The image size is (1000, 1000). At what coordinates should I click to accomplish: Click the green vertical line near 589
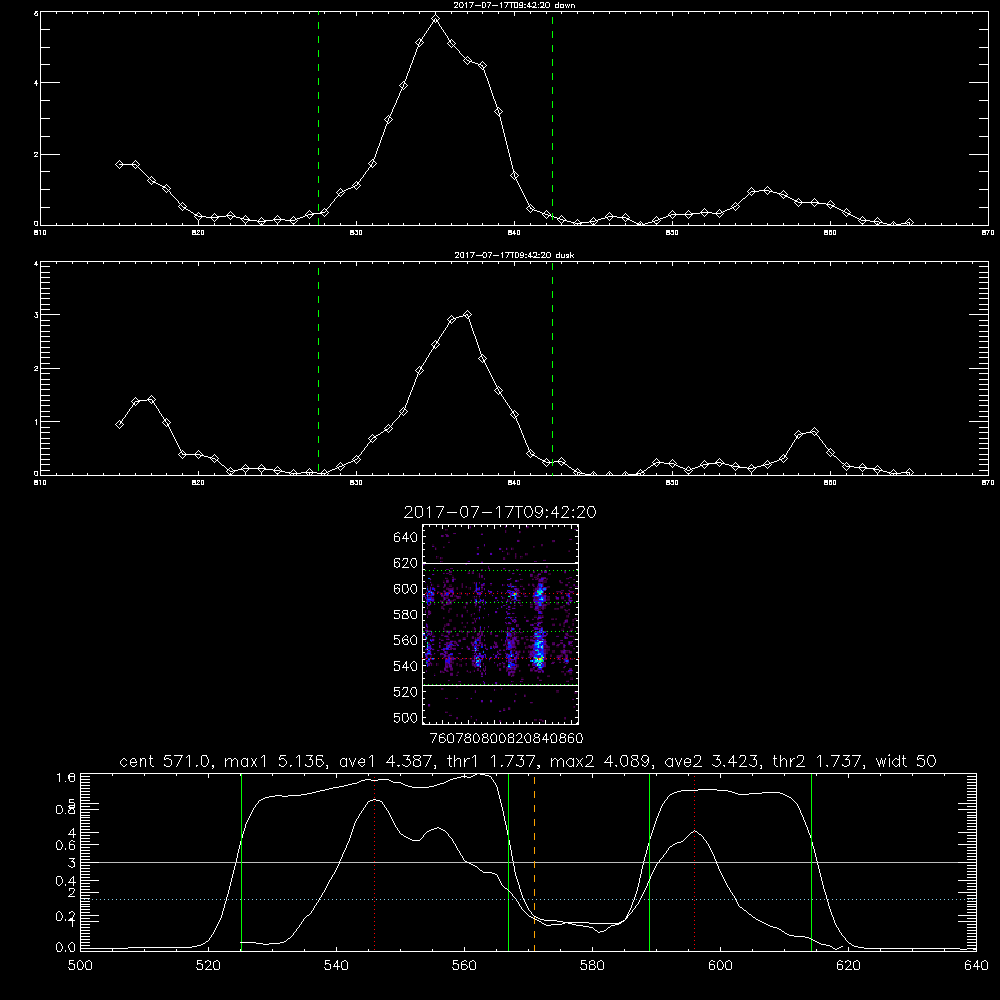(649, 862)
